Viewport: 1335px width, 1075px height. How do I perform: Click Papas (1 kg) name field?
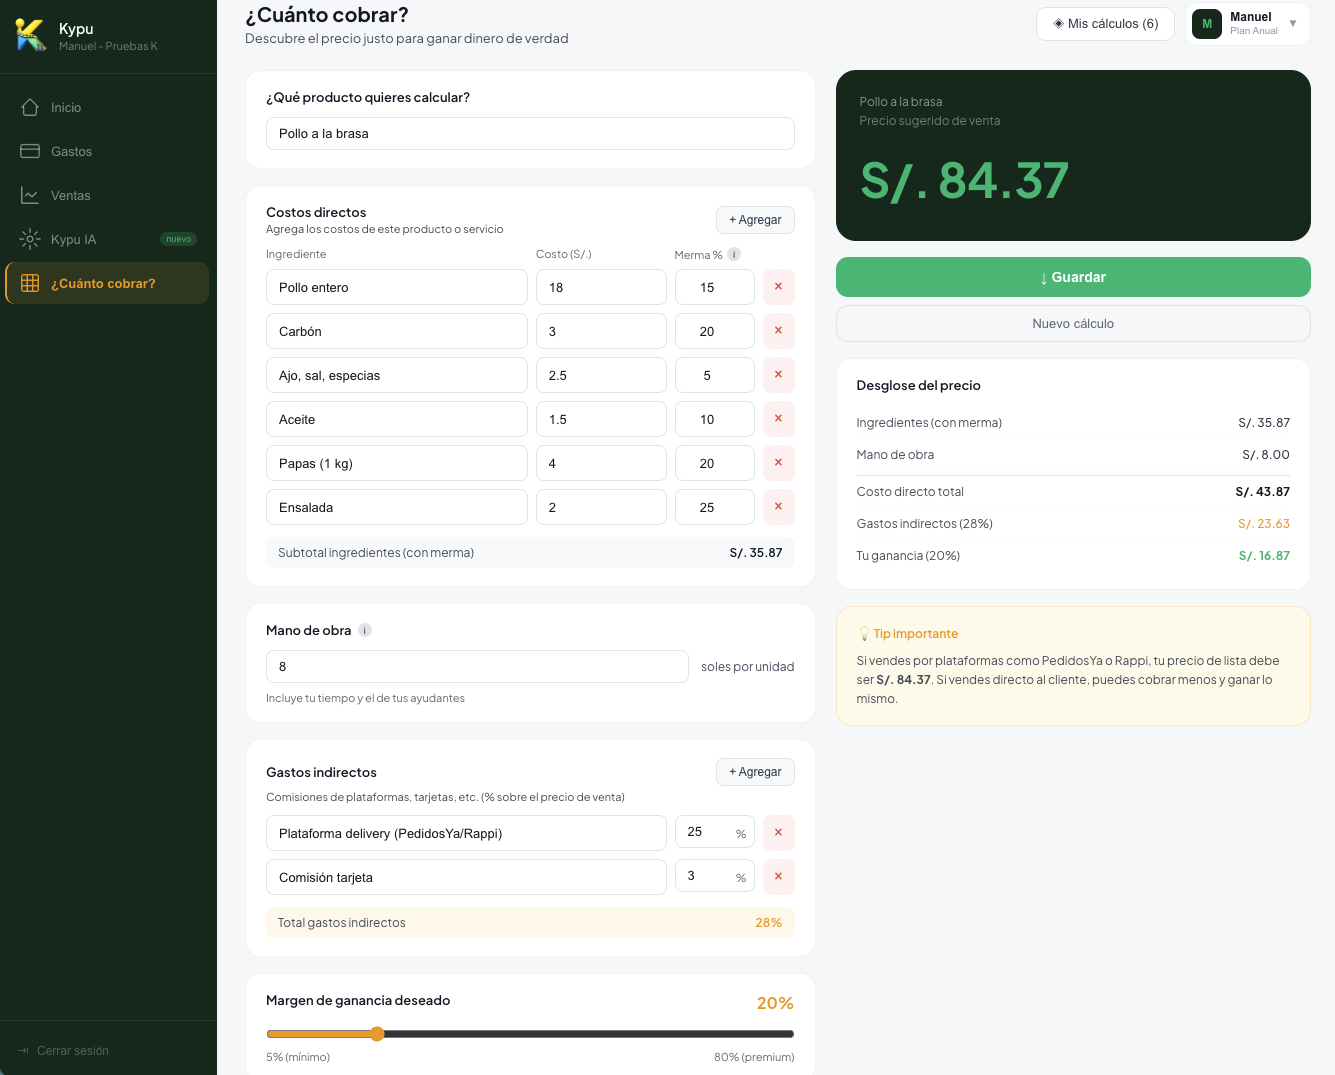pyautogui.click(x=397, y=463)
